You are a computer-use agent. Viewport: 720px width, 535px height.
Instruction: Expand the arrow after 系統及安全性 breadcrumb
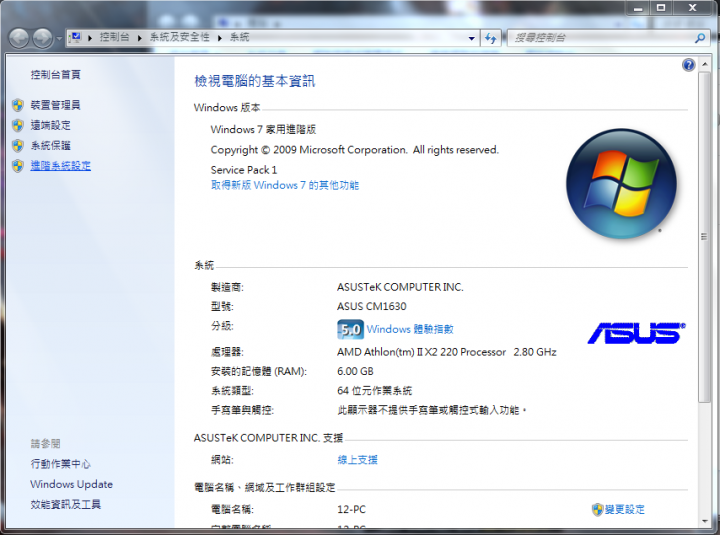coord(220,38)
